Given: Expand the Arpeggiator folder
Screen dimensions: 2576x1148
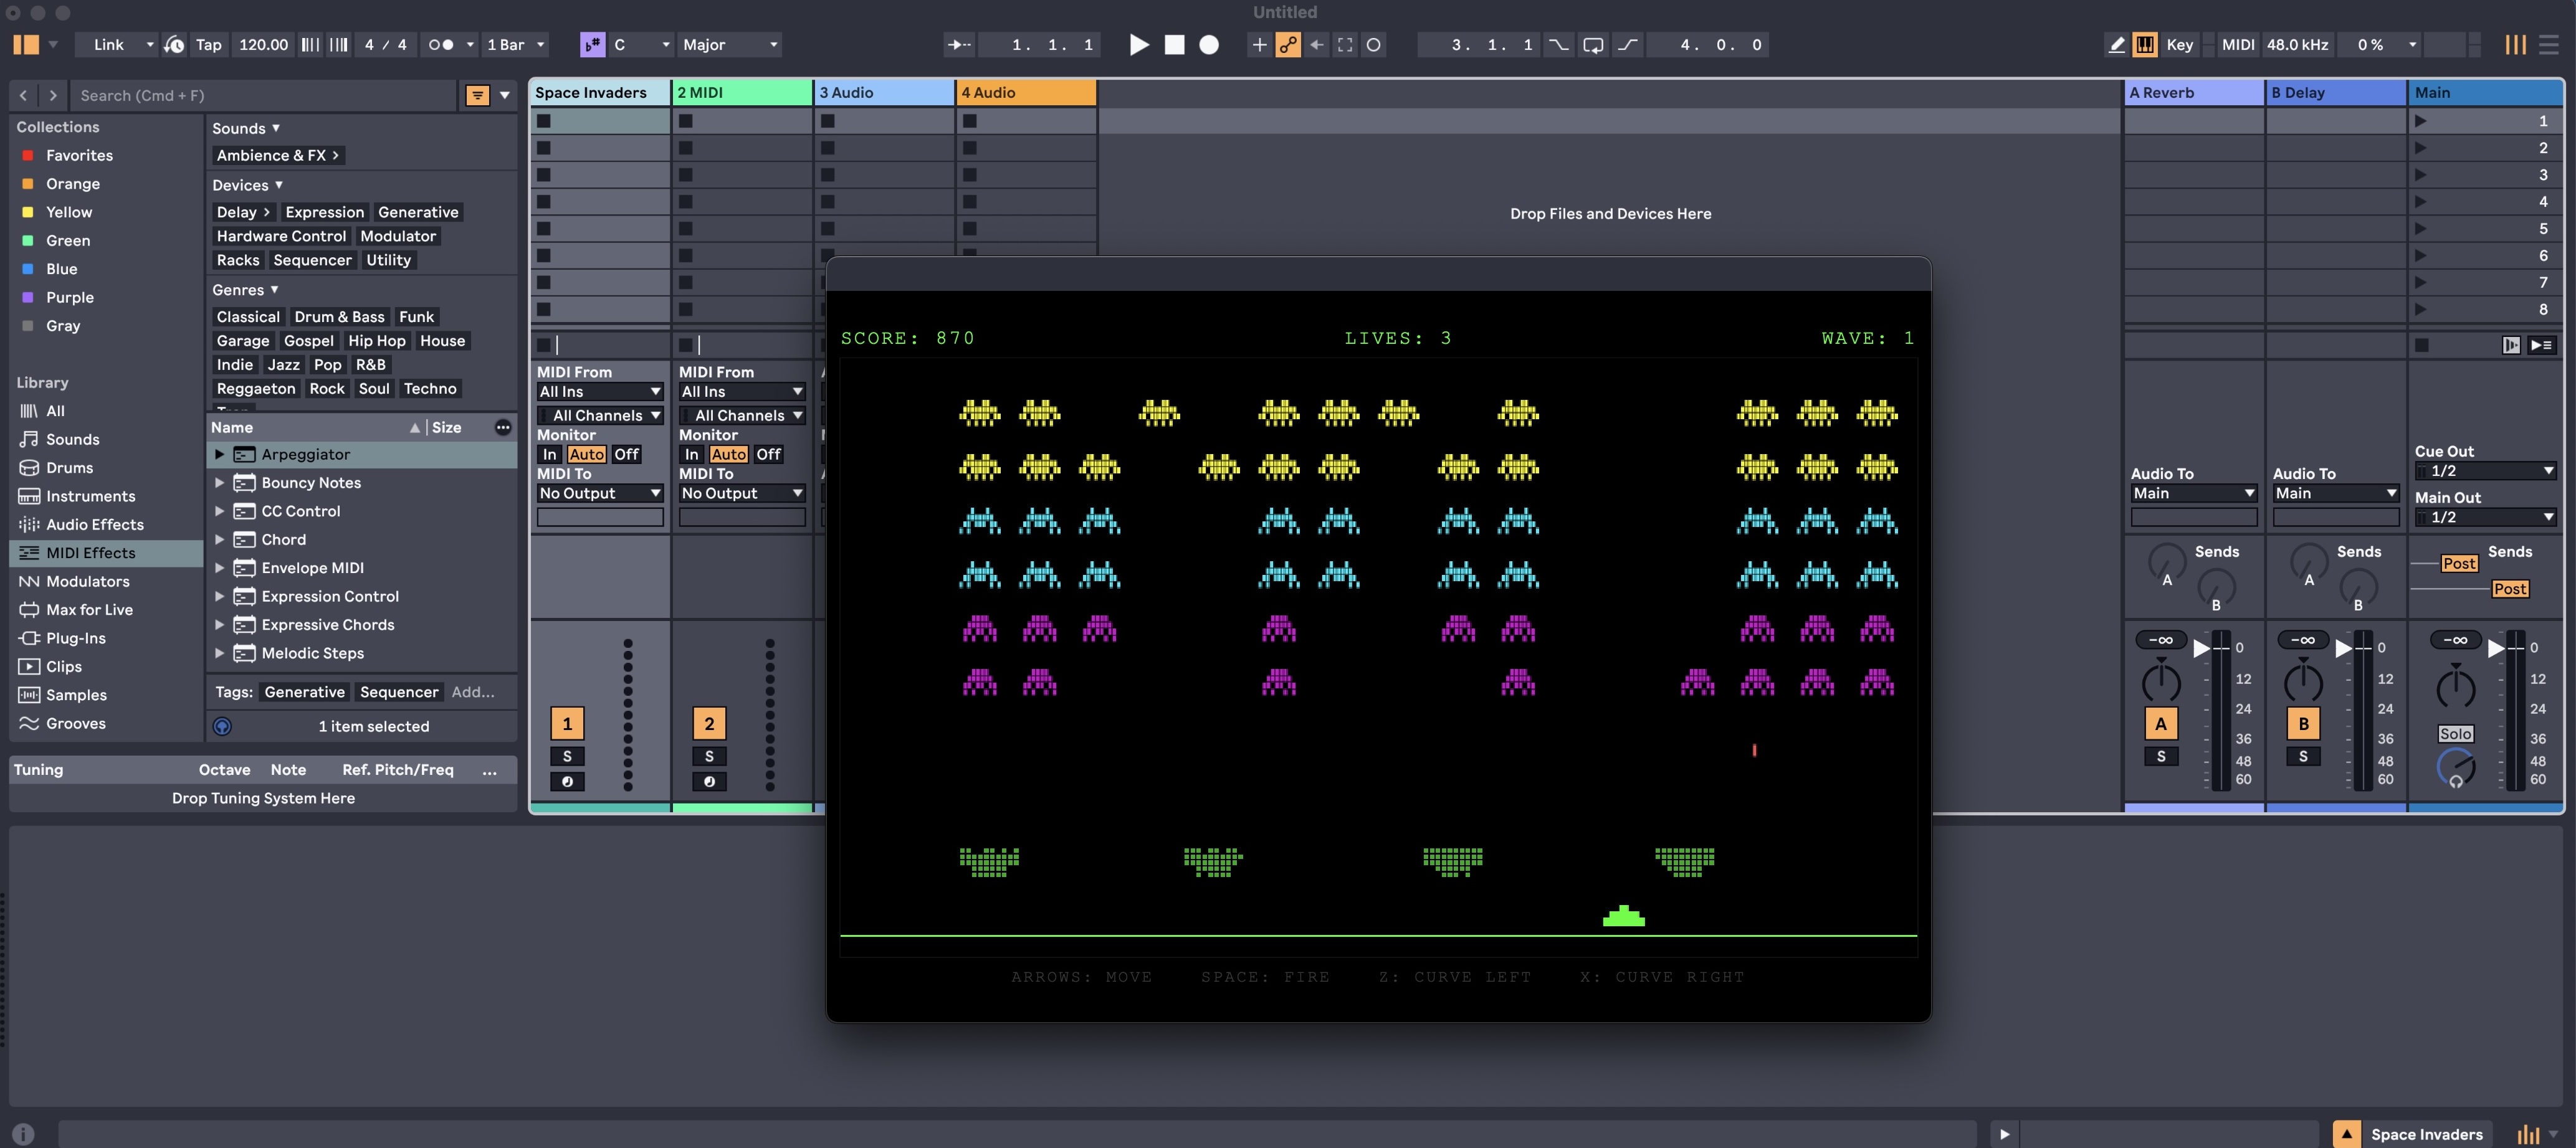Looking at the screenshot, I should click(x=219, y=455).
